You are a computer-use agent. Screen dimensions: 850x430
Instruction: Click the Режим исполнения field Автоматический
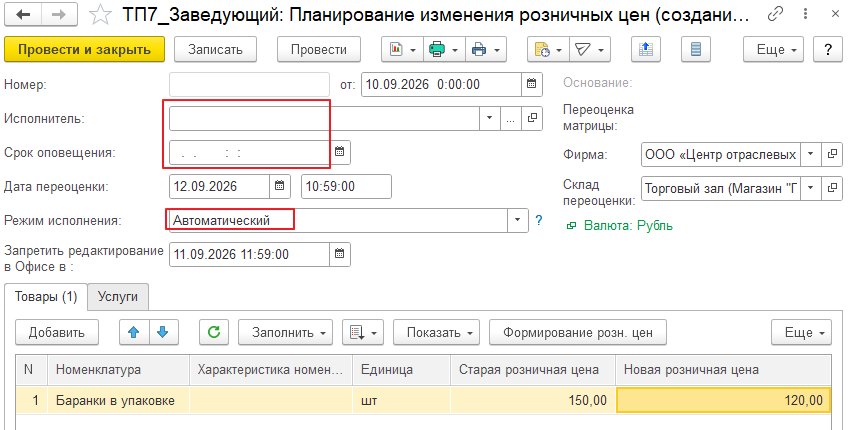pyautogui.click(x=338, y=220)
